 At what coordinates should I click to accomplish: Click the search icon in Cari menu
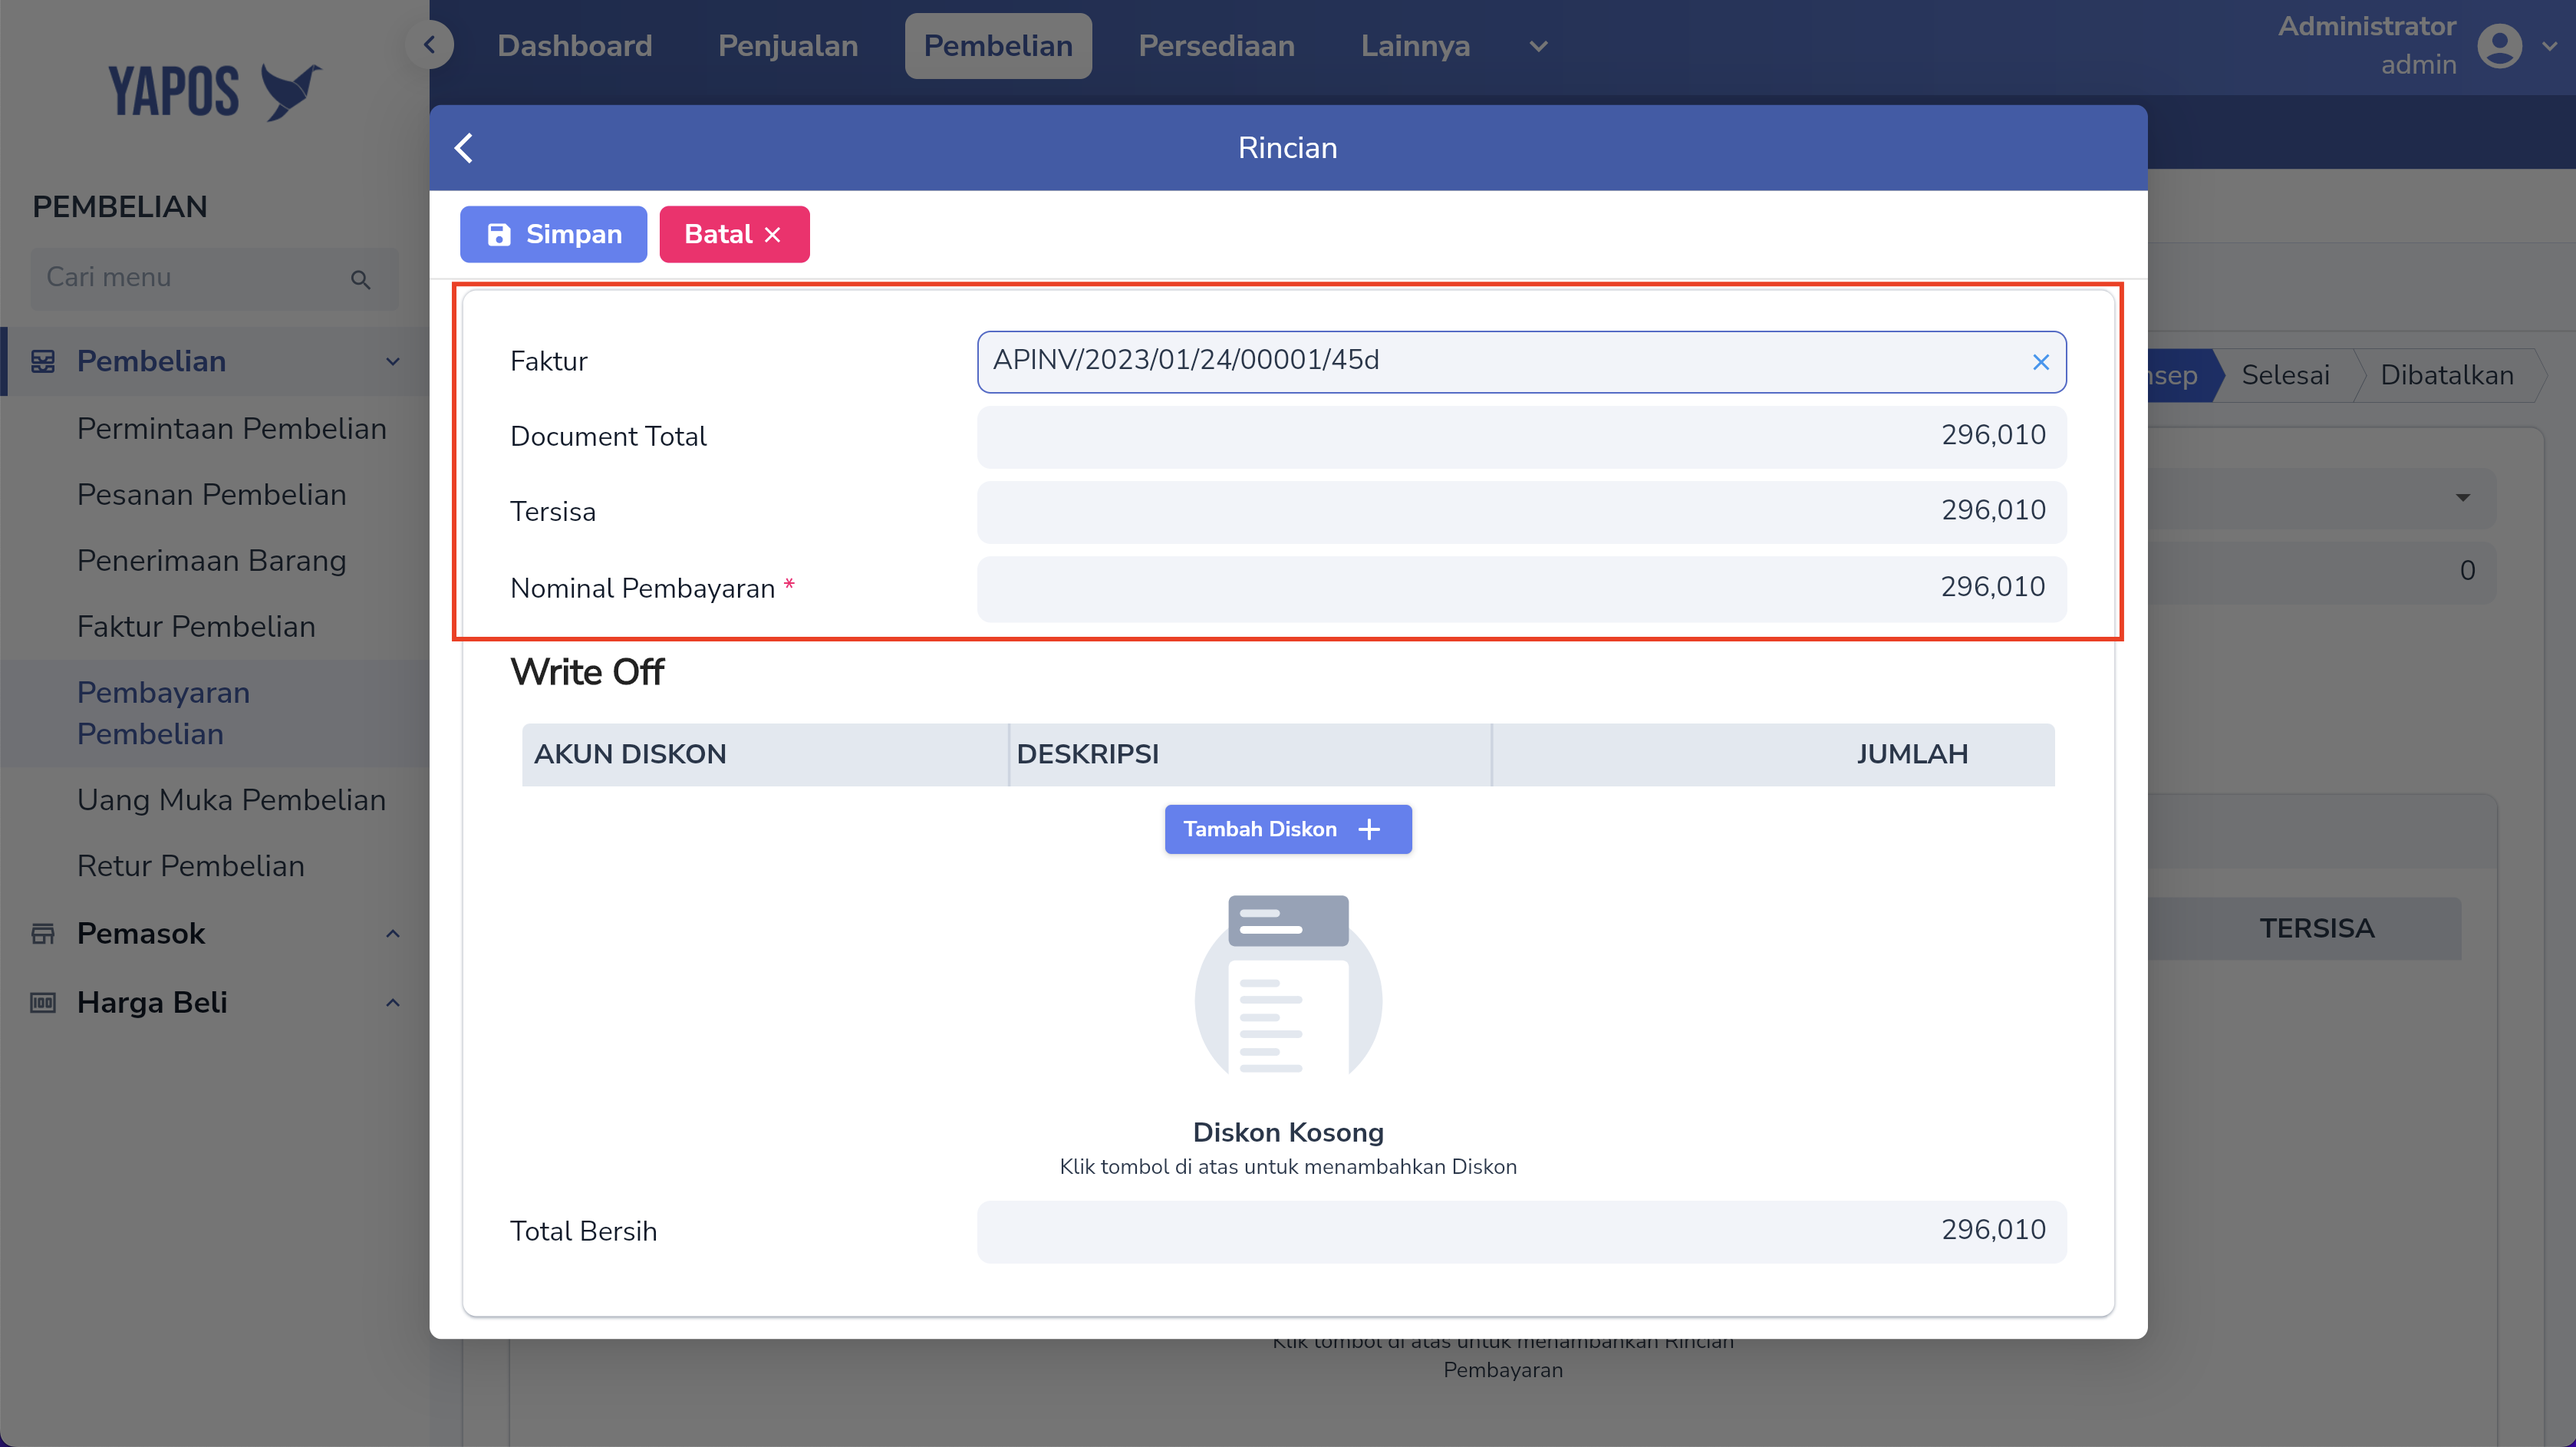pos(361,280)
